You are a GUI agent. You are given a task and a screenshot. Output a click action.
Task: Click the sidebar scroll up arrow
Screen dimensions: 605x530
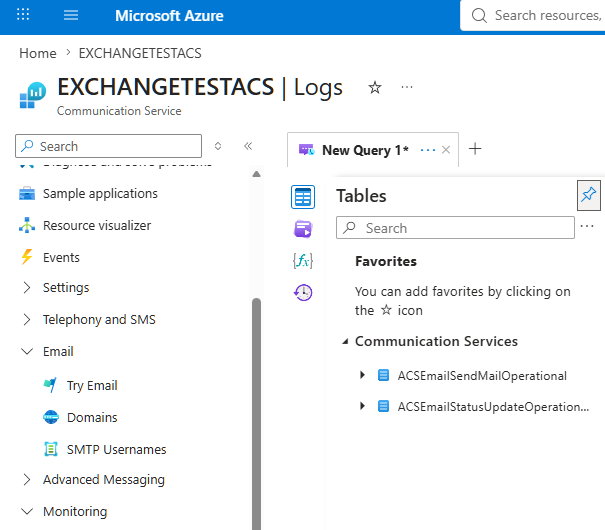pos(256,174)
